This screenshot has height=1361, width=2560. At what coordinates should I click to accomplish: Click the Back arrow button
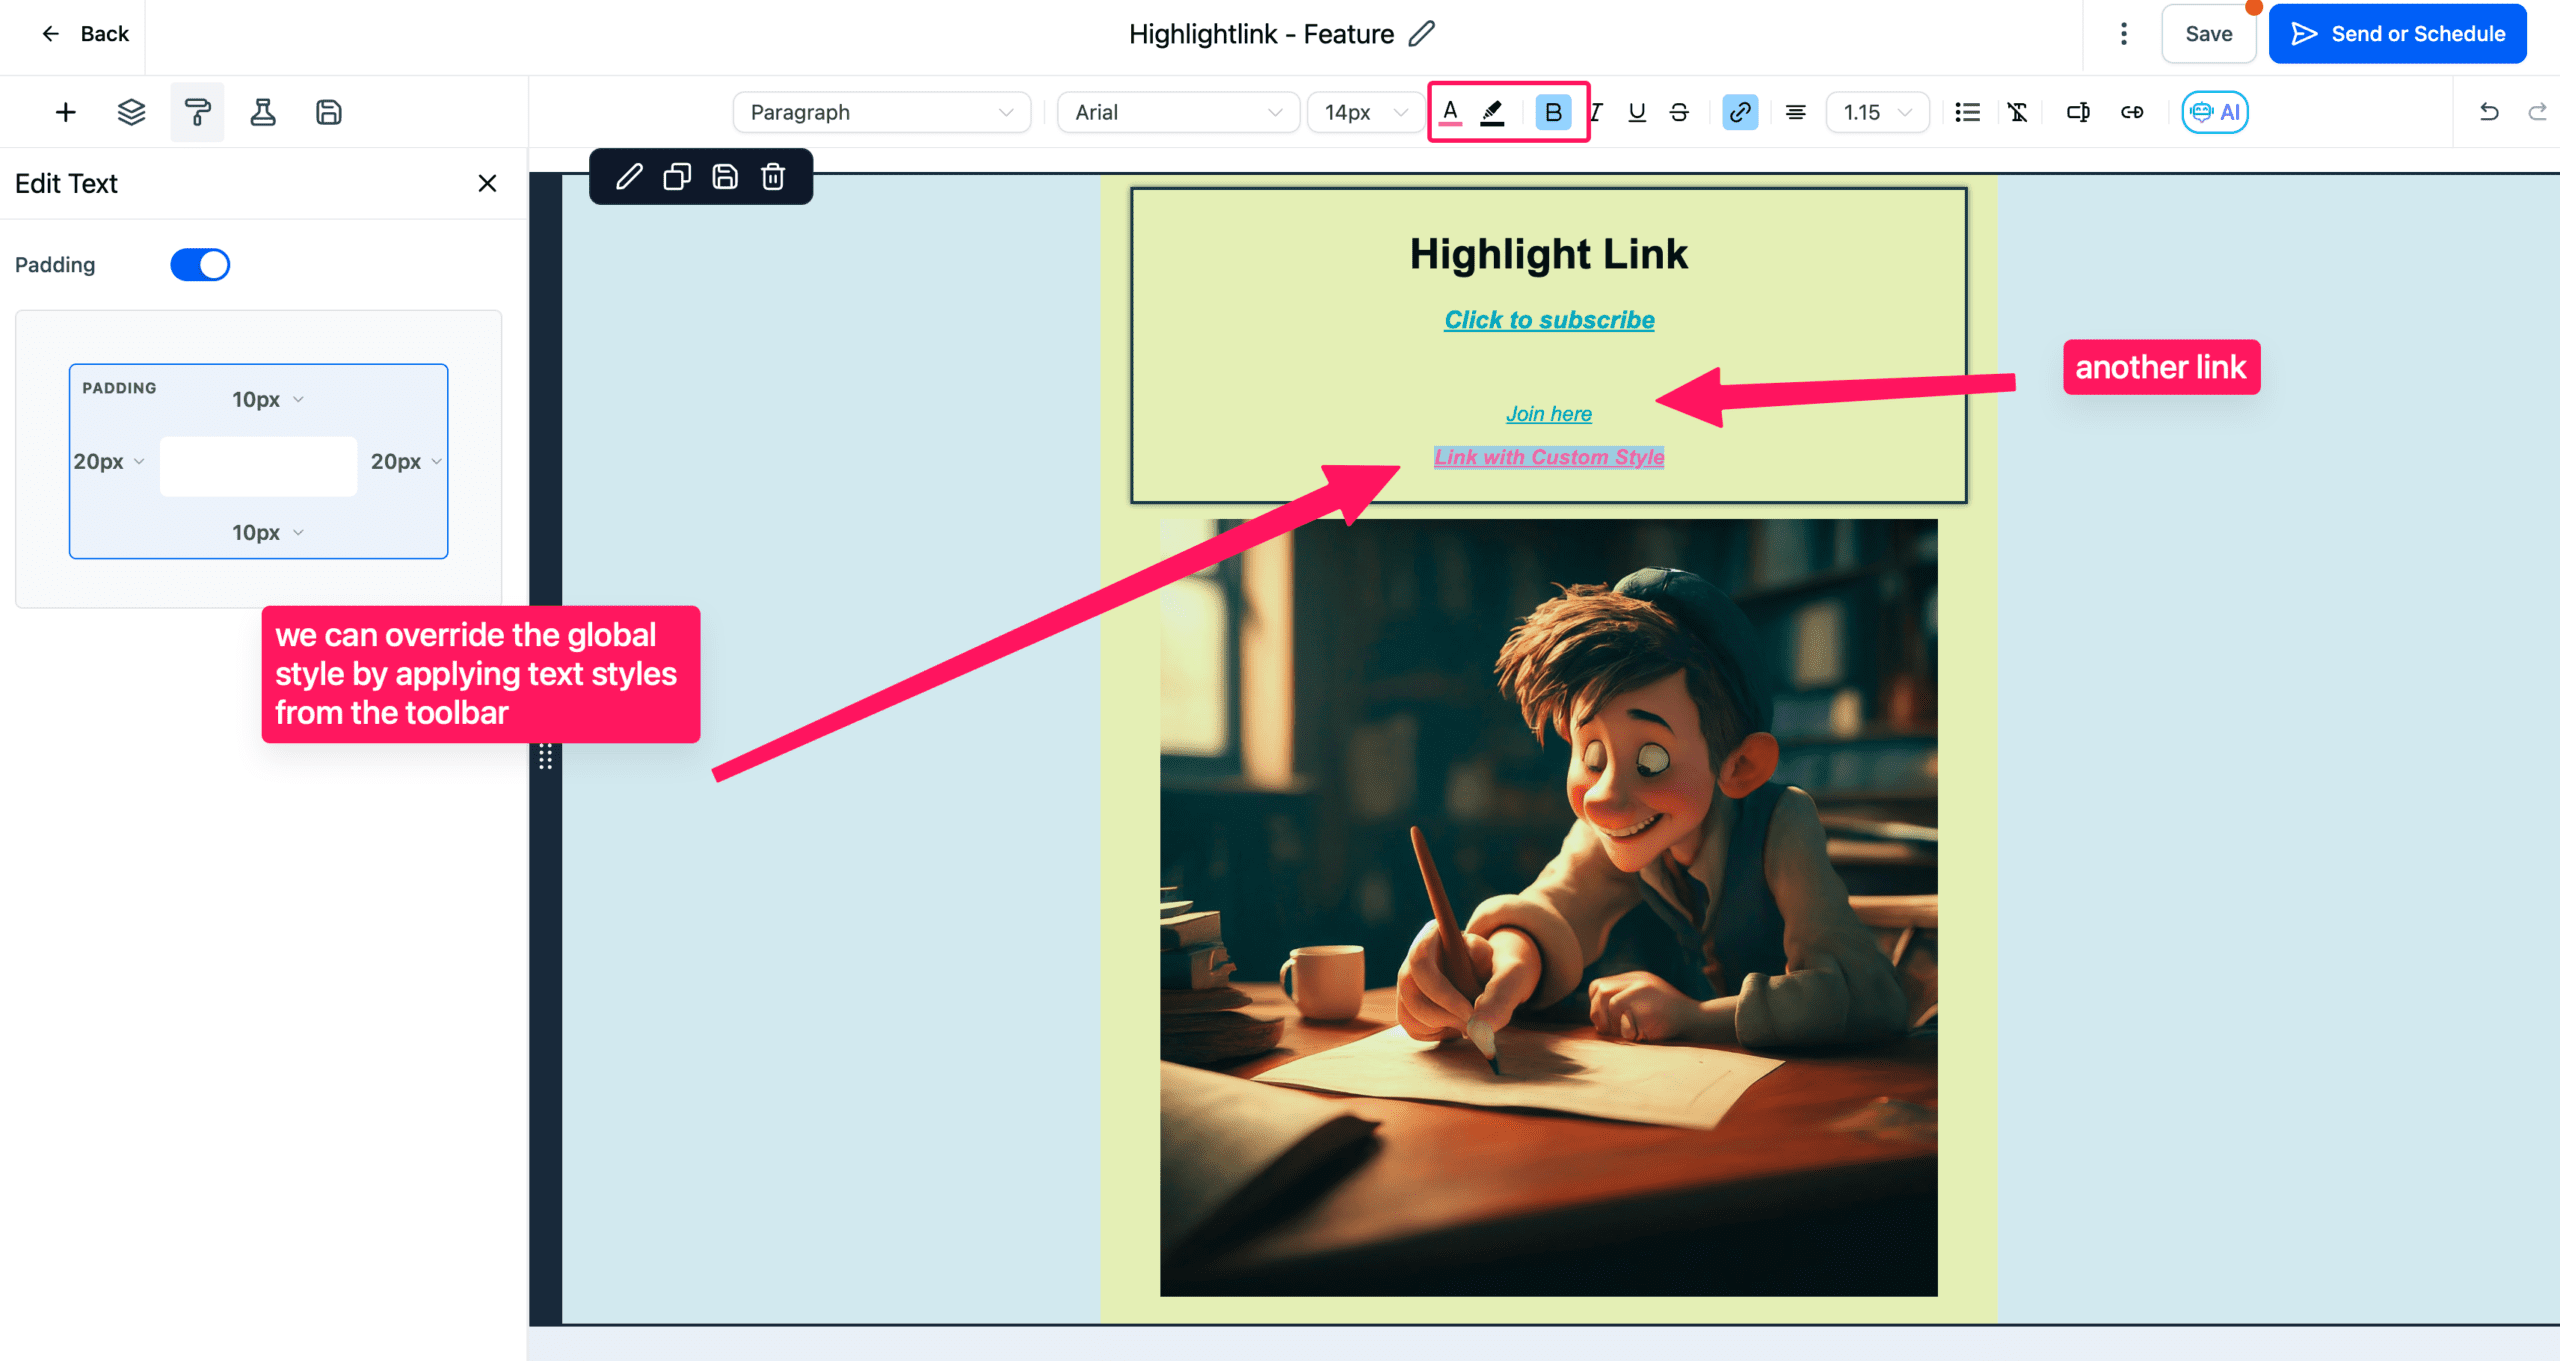(x=85, y=34)
